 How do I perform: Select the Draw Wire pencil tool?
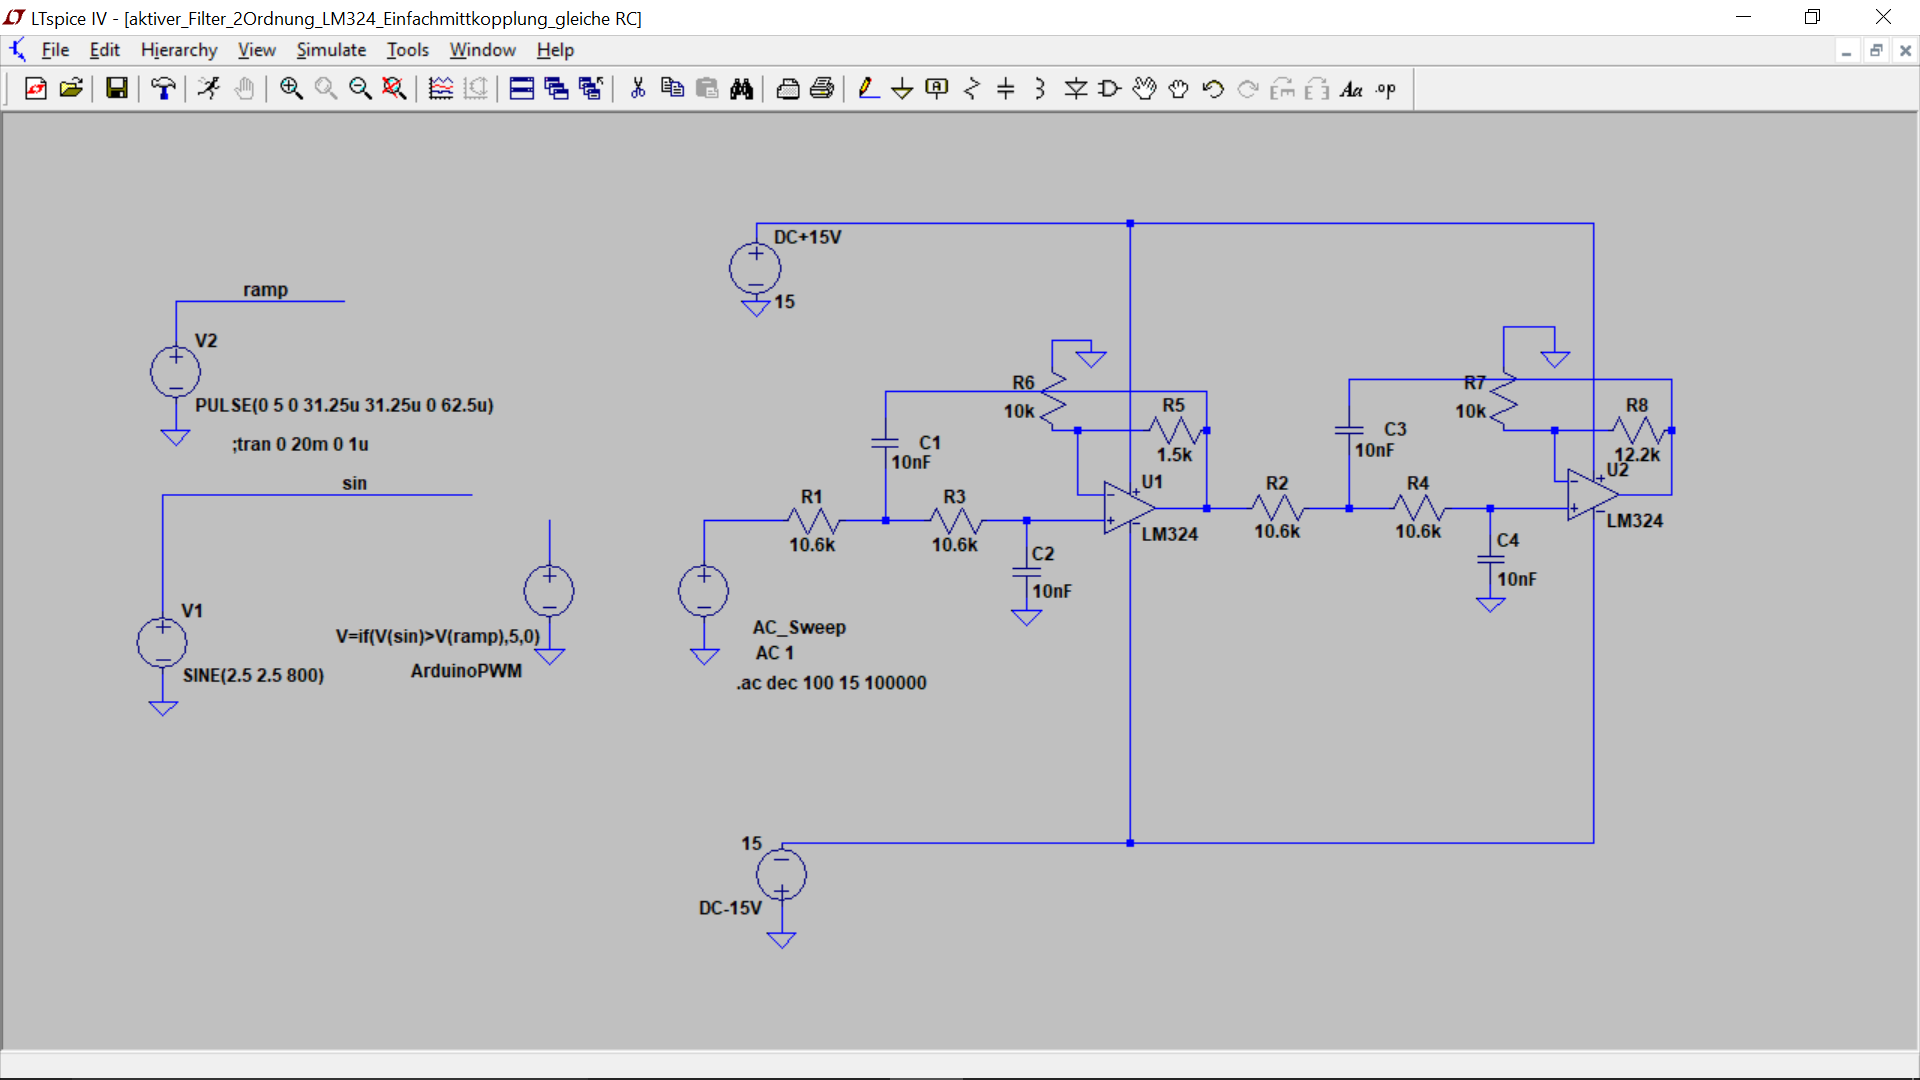868,89
